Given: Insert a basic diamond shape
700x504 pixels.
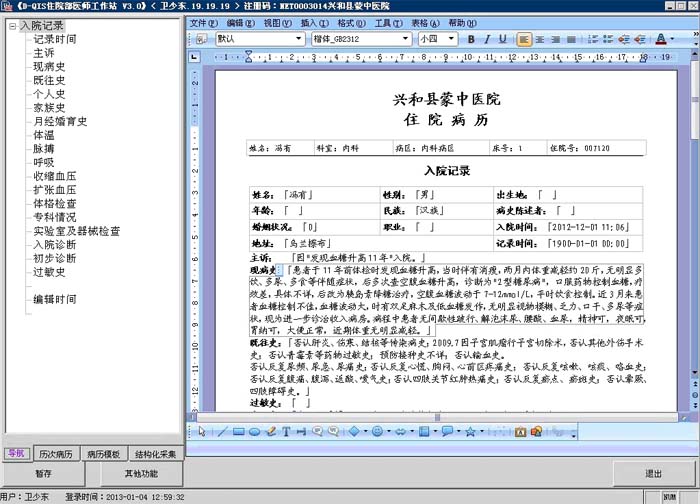Looking at the screenshot, I should coord(354,431).
